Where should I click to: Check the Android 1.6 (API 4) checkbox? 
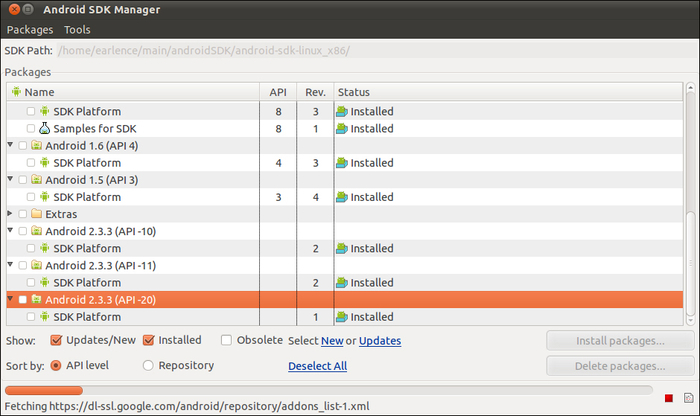[x=22, y=146]
